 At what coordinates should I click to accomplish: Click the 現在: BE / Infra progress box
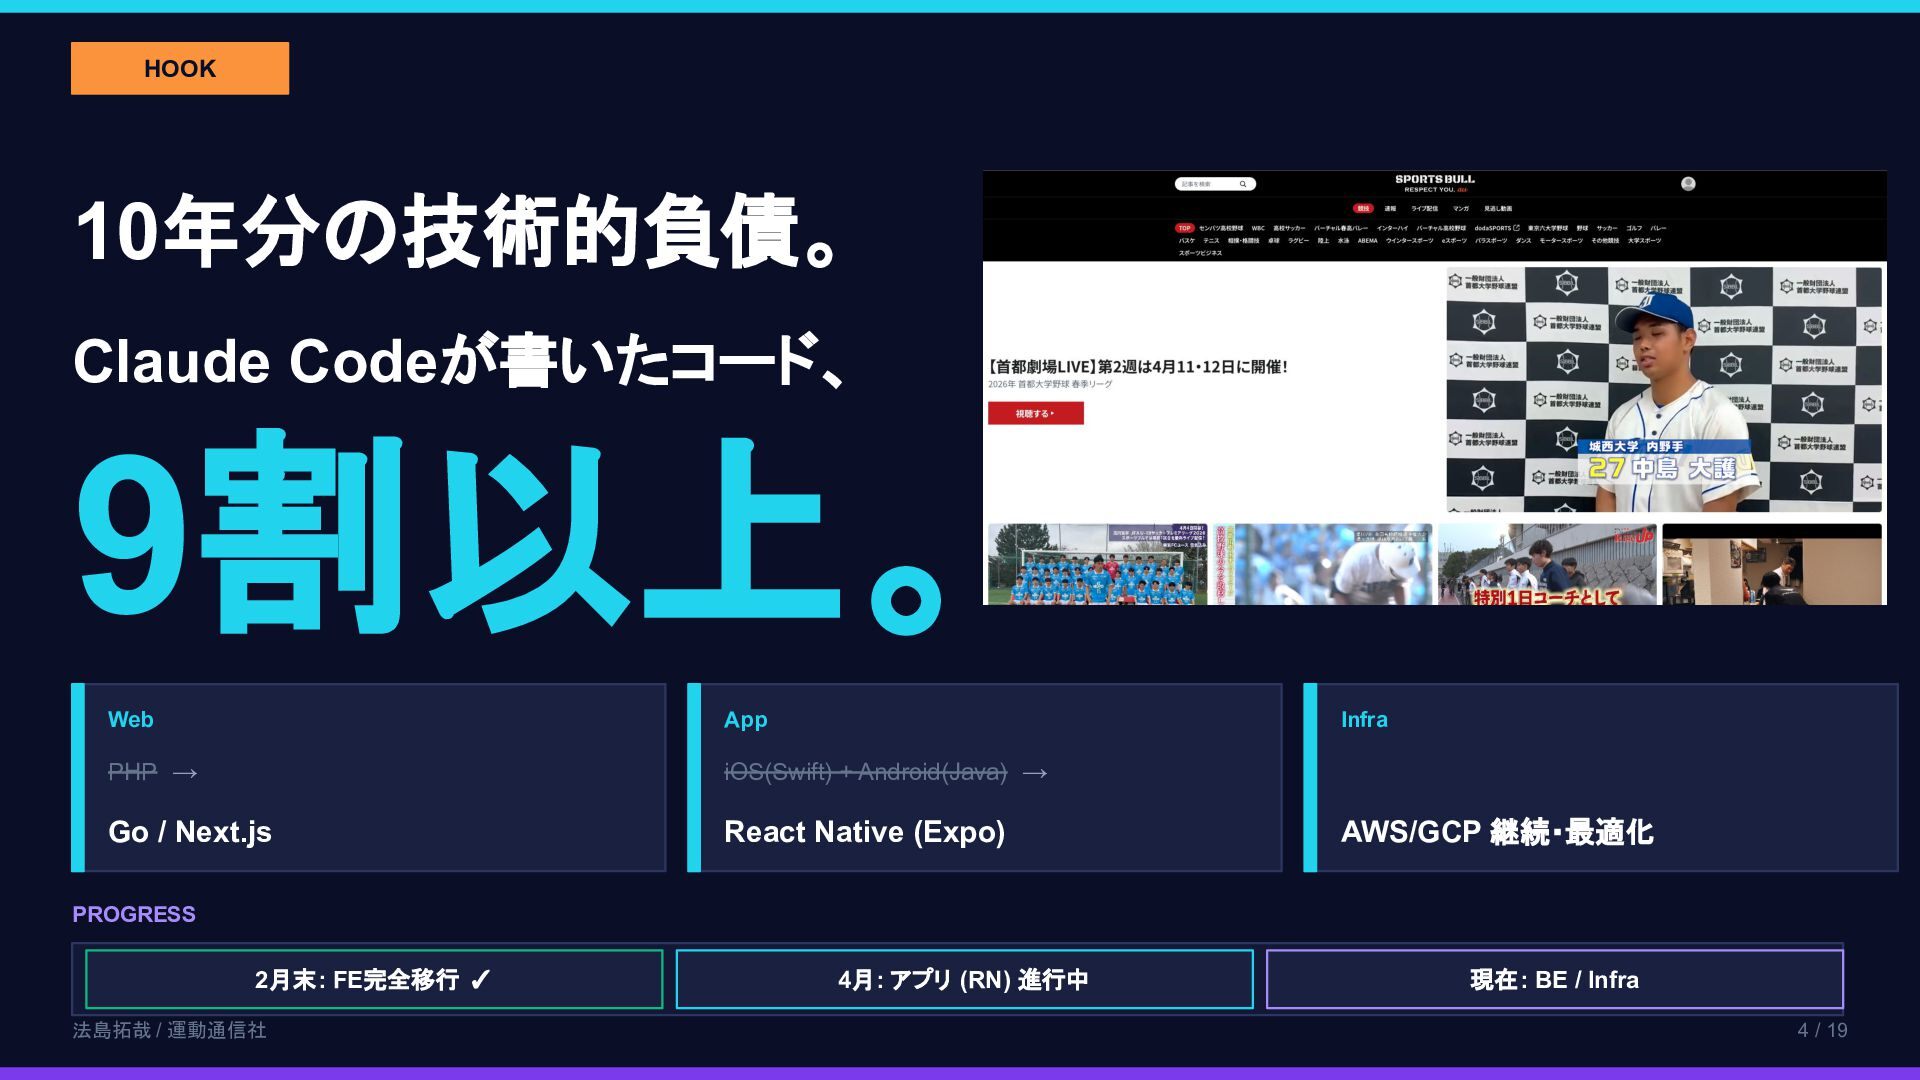pos(1554,979)
